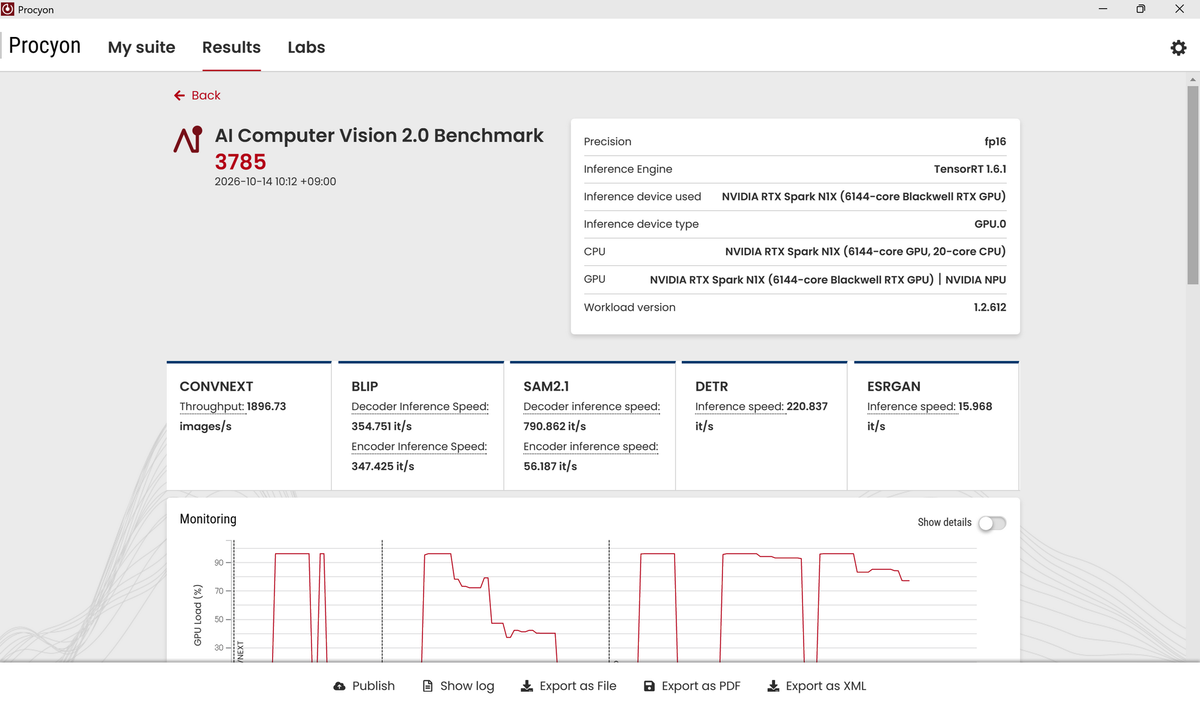Viewport: 1200px width, 708px height.
Task: Click the TensorRT 1.6.1 value
Action: 970,169
